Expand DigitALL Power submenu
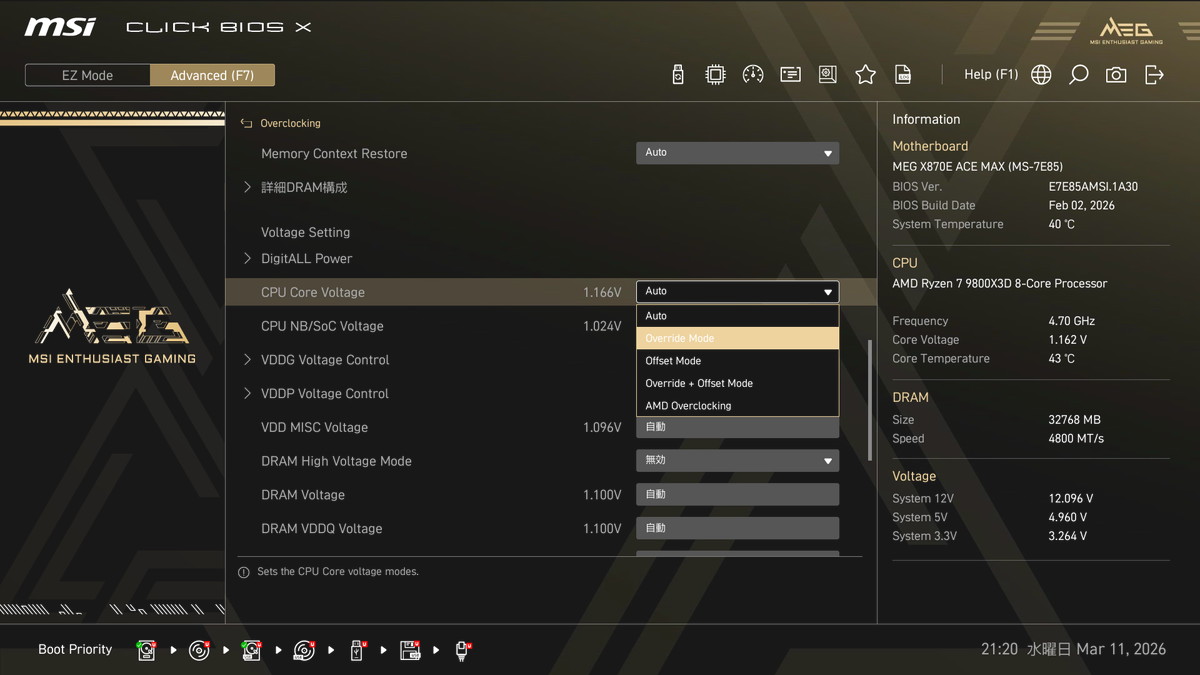Image resolution: width=1200 pixels, height=675 pixels. (x=306, y=259)
